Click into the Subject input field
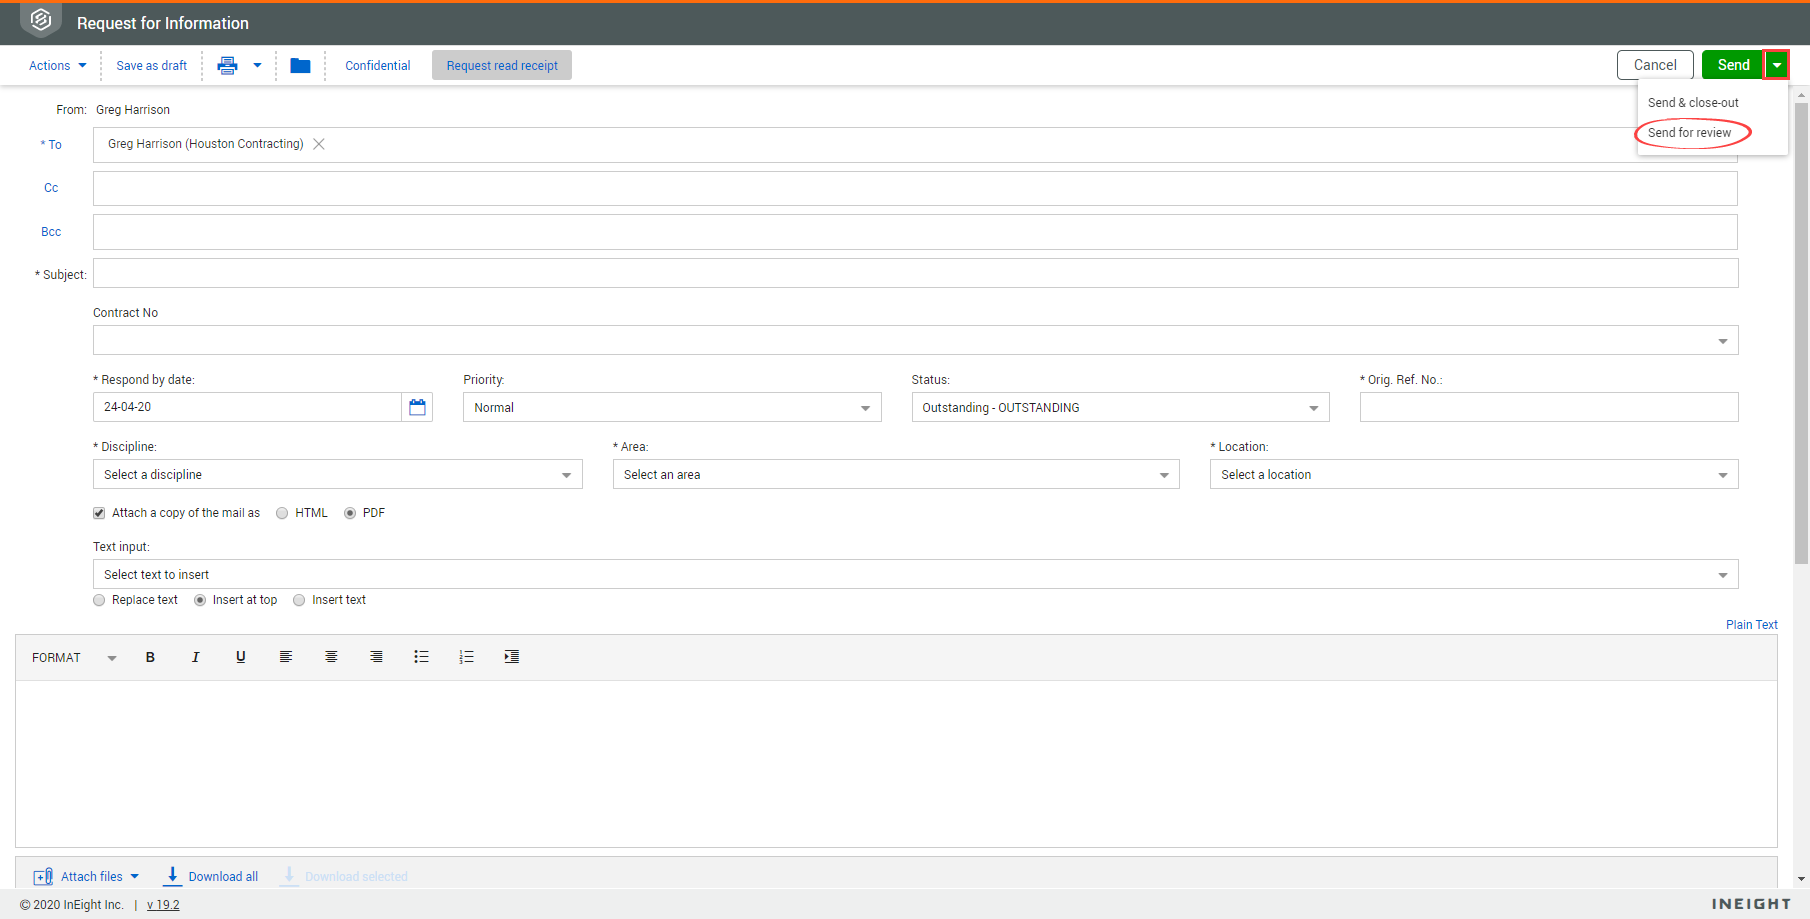 point(915,274)
